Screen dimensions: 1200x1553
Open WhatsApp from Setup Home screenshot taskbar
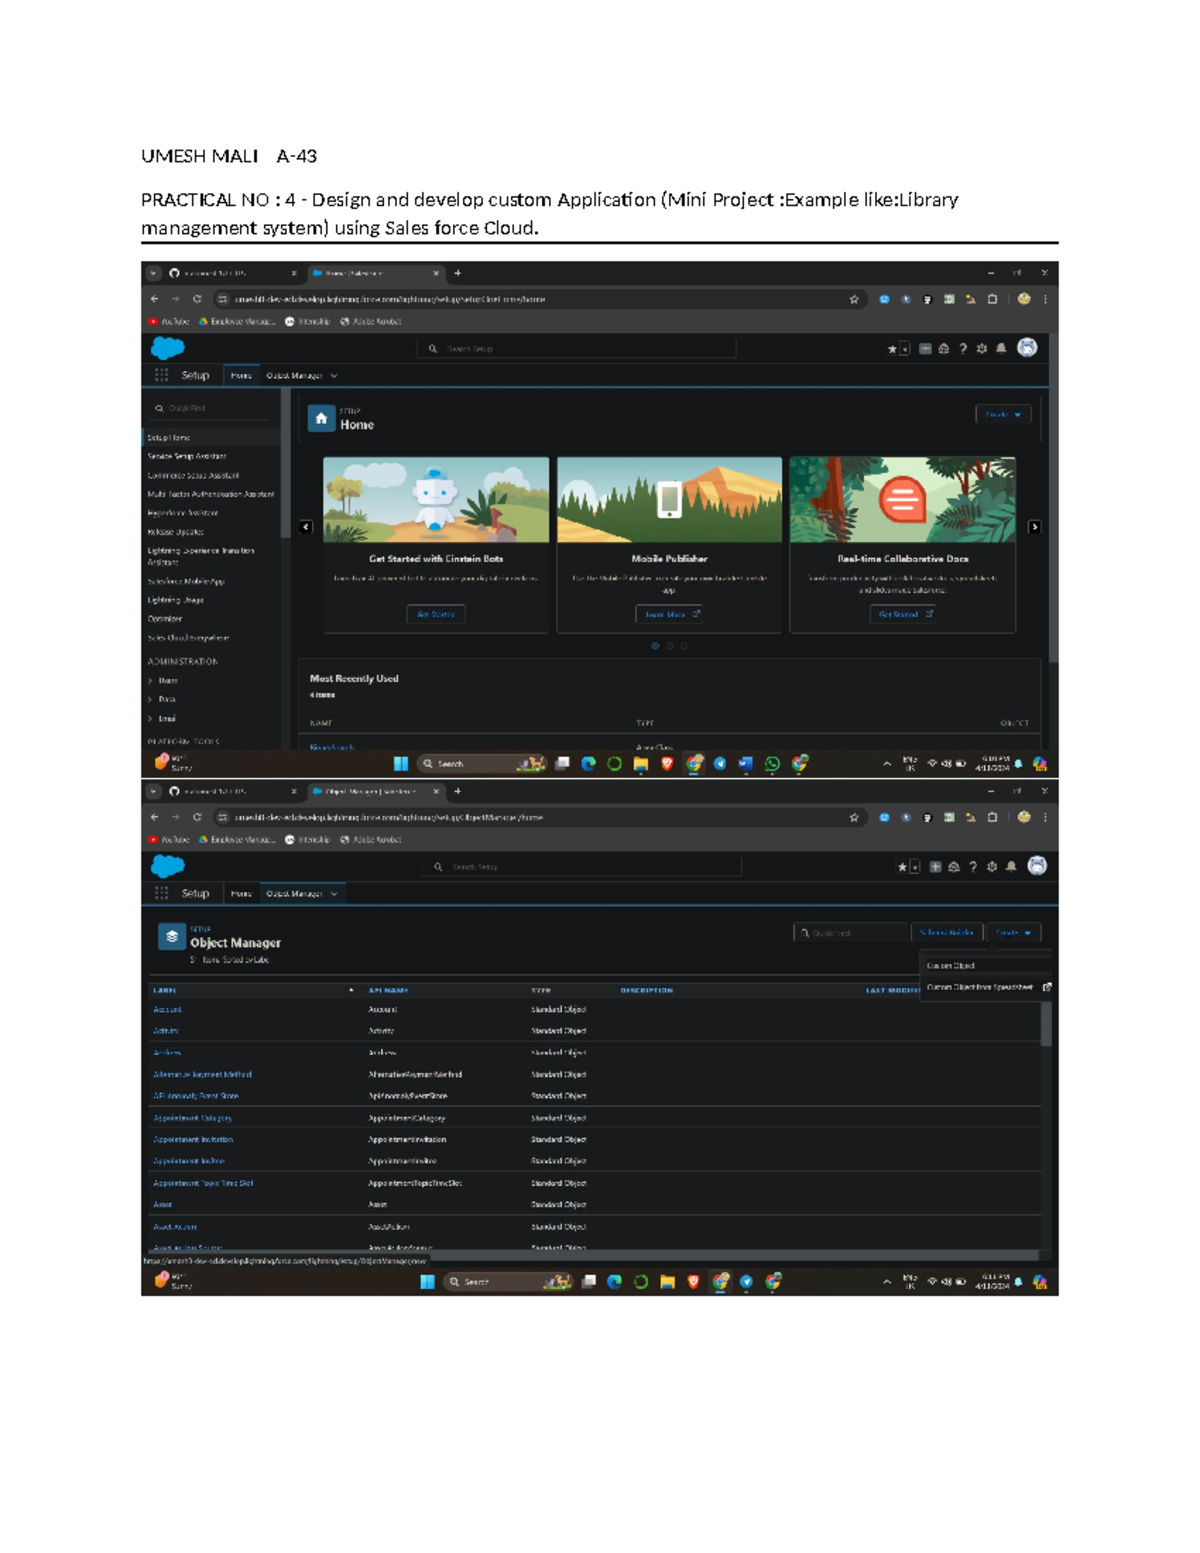(x=772, y=764)
